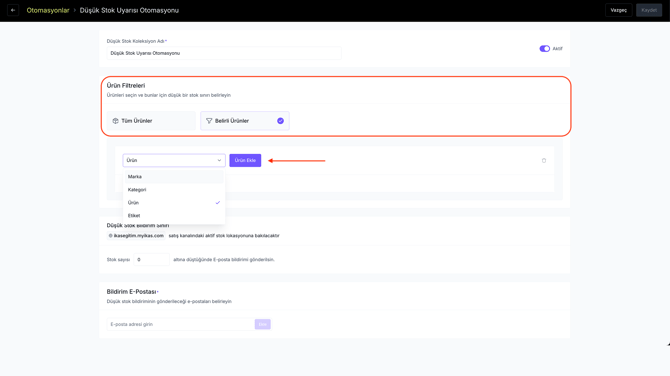This screenshot has height=376, width=670.
Task: Delete the filter row with trash icon
Action: coord(544,161)
